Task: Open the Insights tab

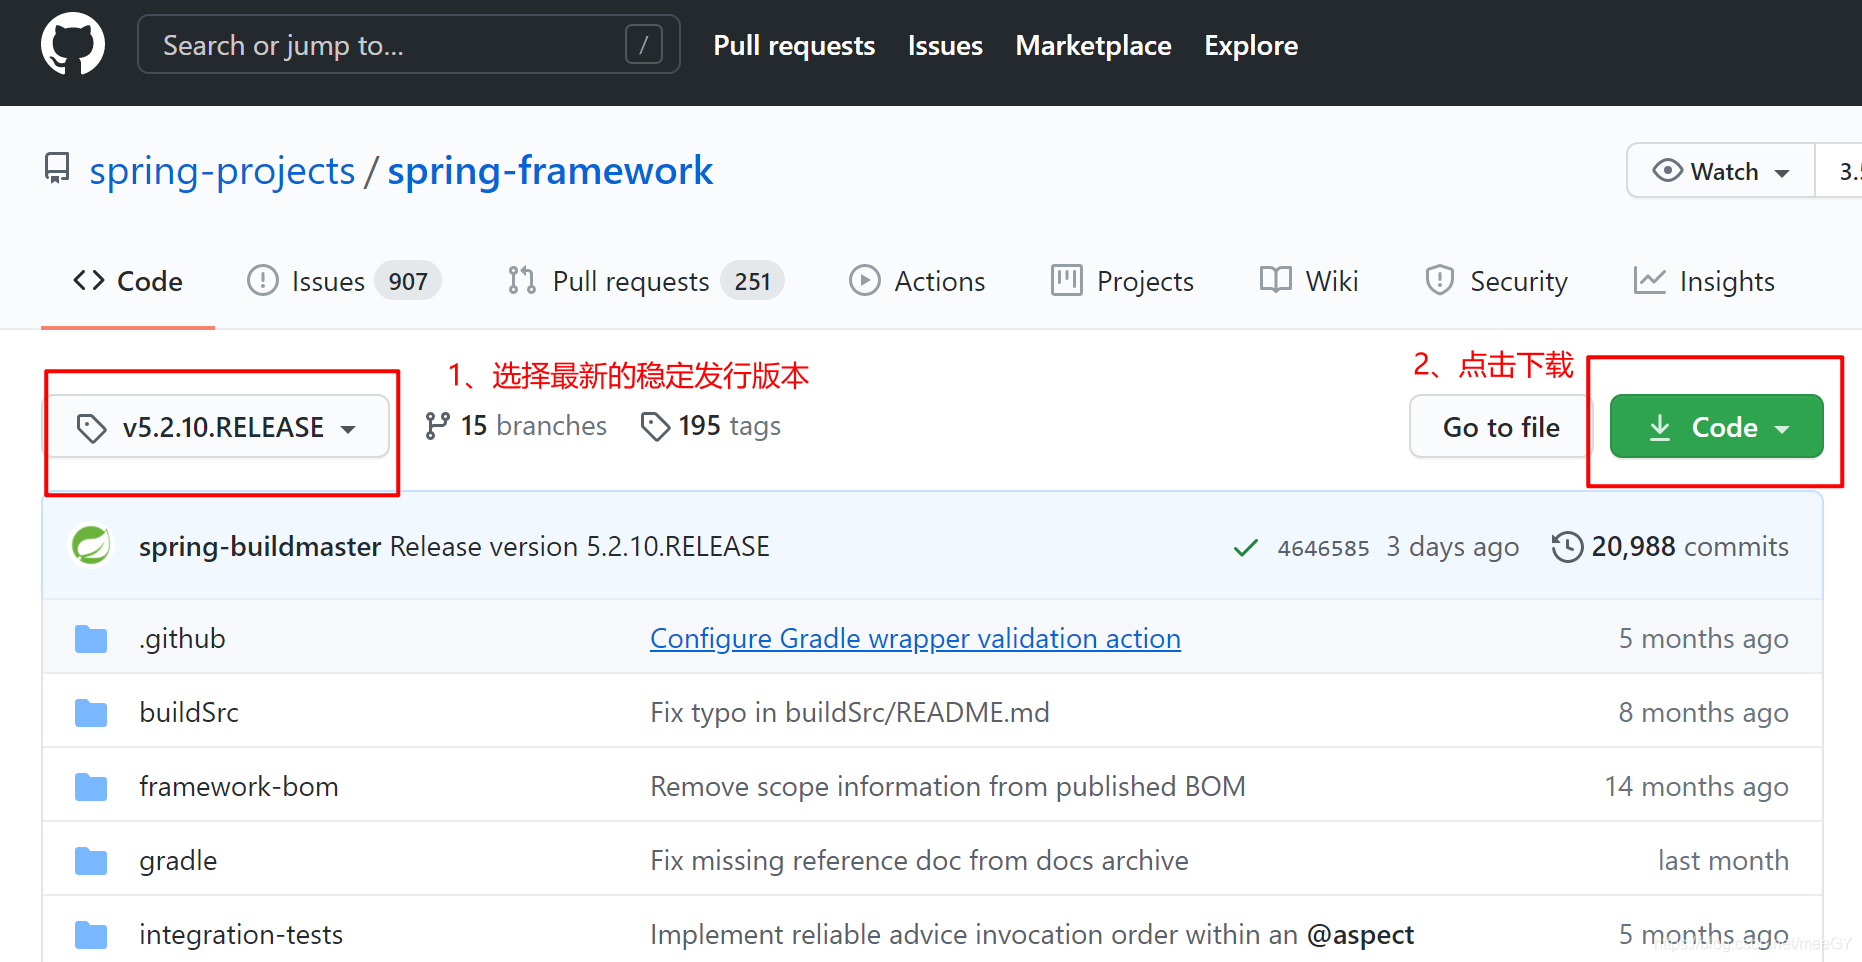Action: [x=1704, y=282]
